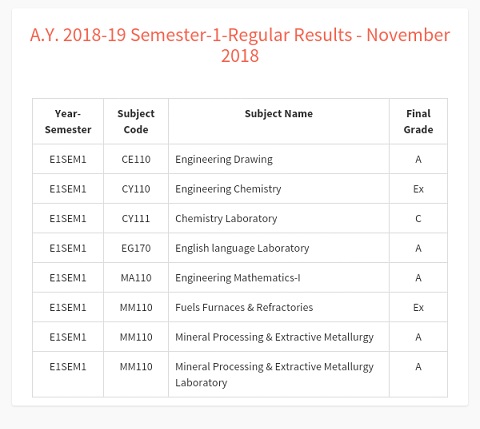The image size is (480, 429).
Task: Click the Subject Name column header
Action: point(279,114)
